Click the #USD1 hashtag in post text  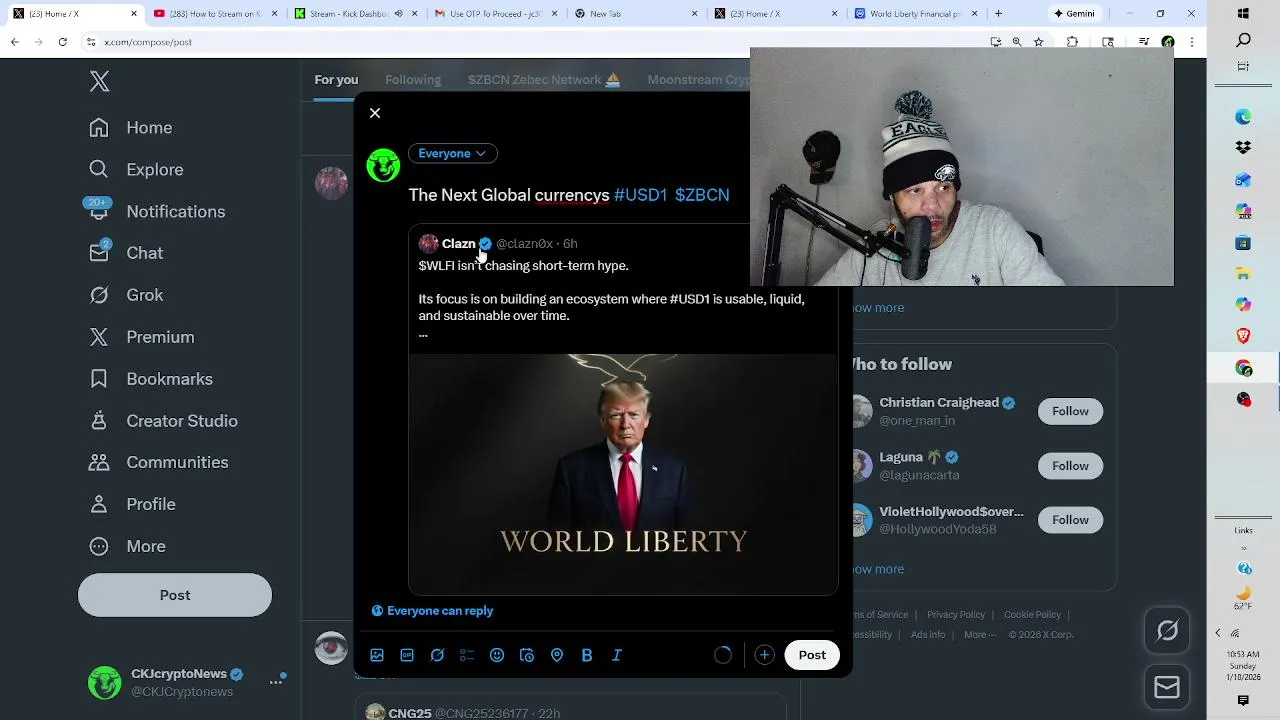point(640,195)
